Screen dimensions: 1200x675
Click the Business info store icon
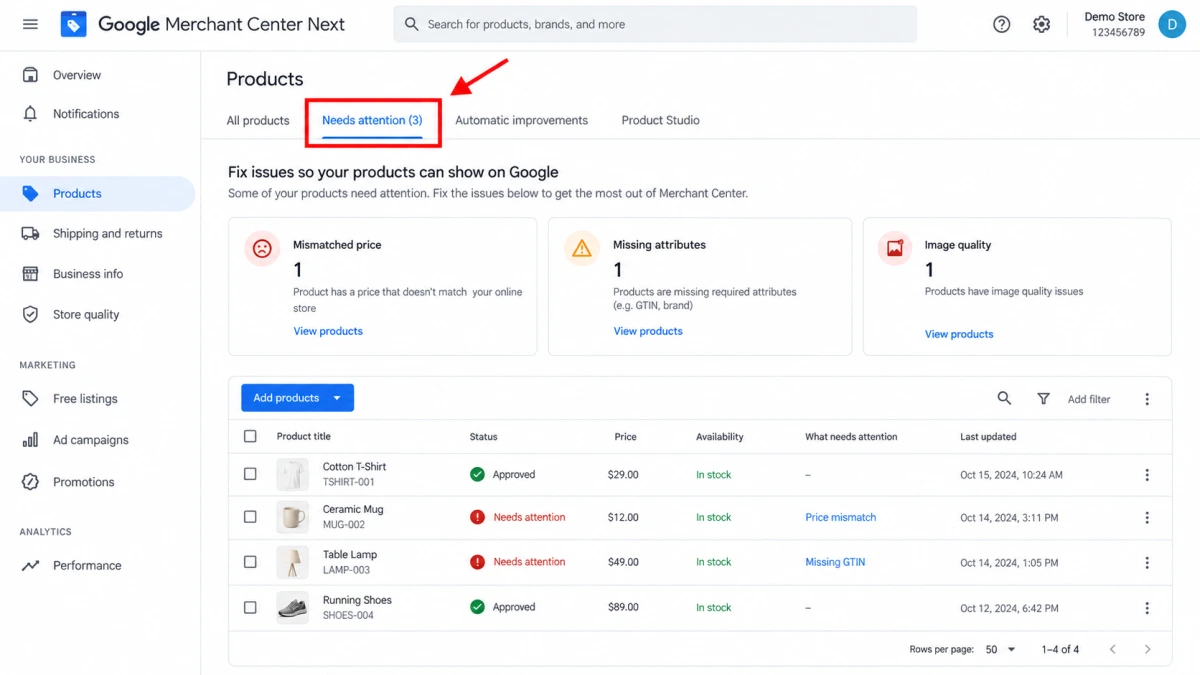point(30,273)
